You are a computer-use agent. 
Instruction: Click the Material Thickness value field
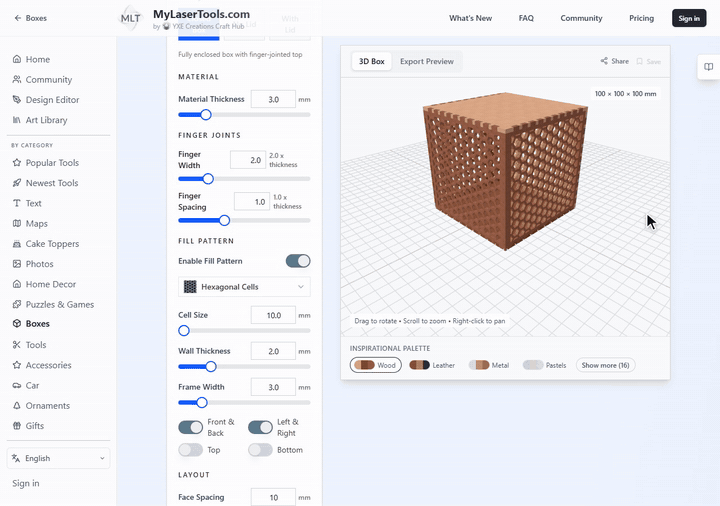[x=273, y=99]
